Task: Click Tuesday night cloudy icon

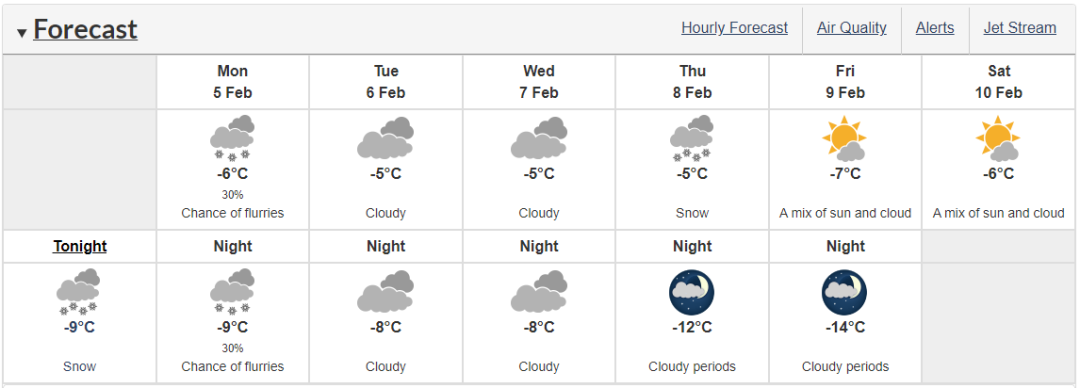Action: 386,292
